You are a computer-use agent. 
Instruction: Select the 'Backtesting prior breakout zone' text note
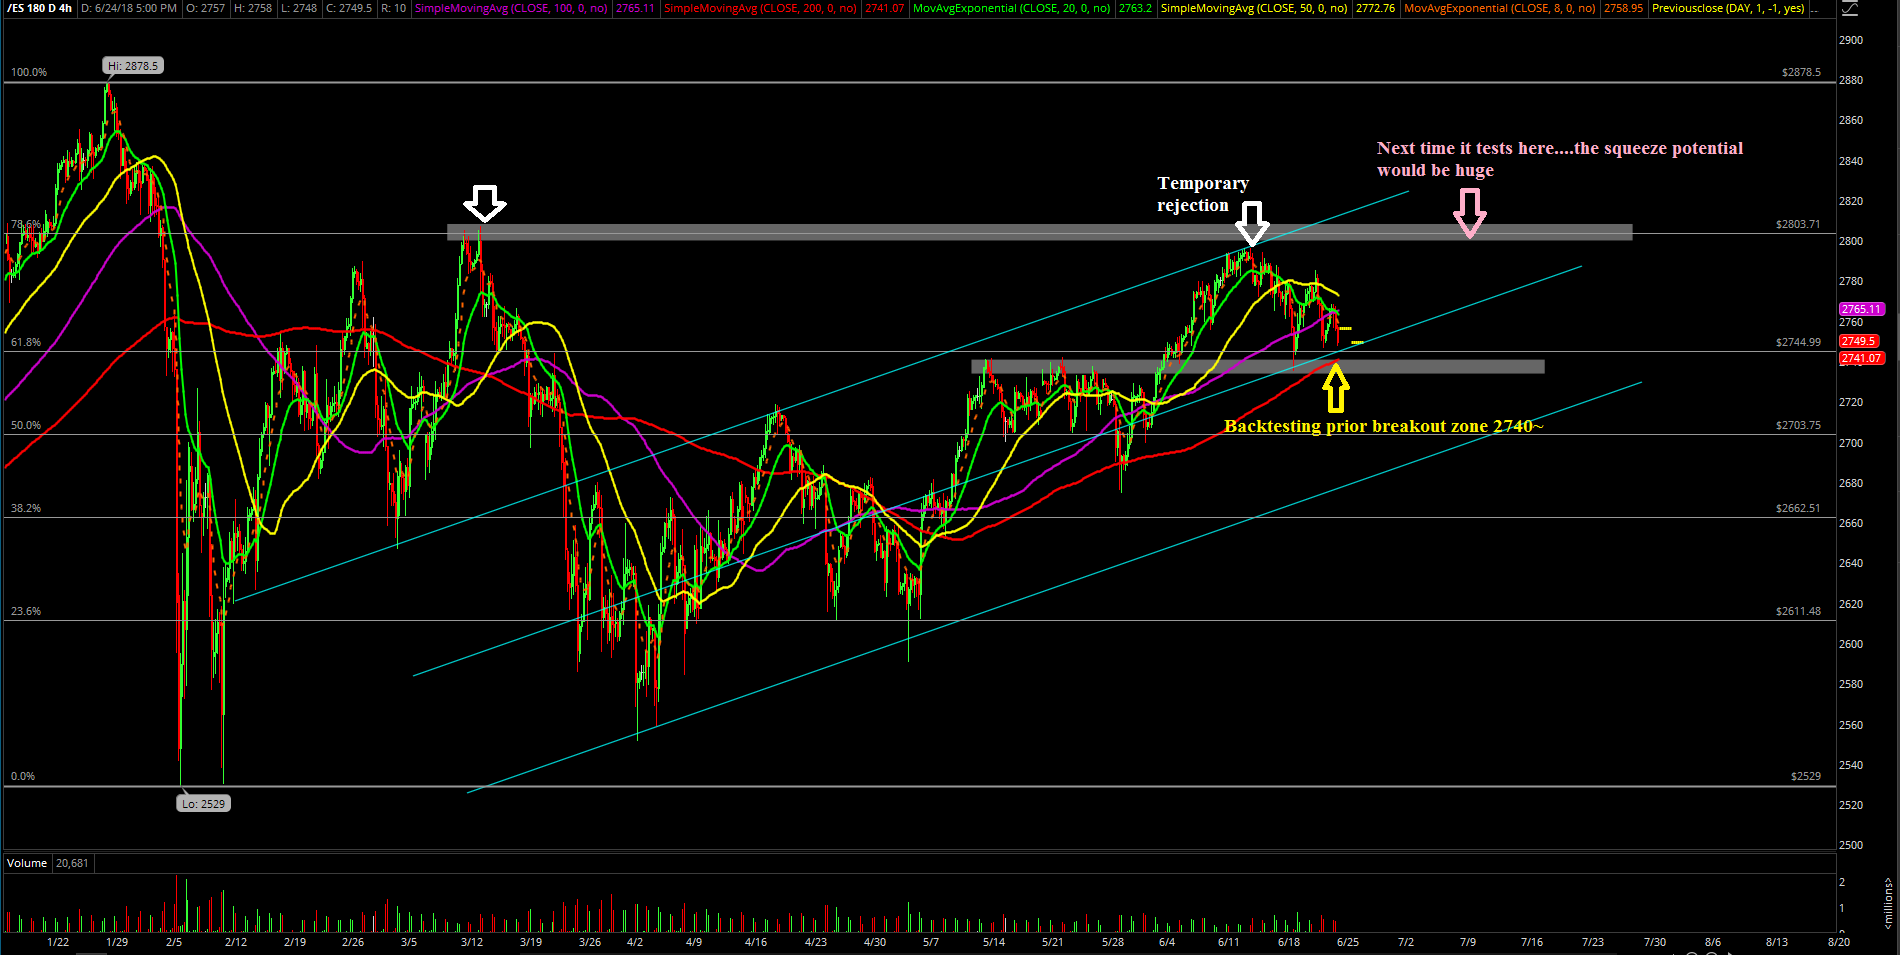(x=1383, y=426)
